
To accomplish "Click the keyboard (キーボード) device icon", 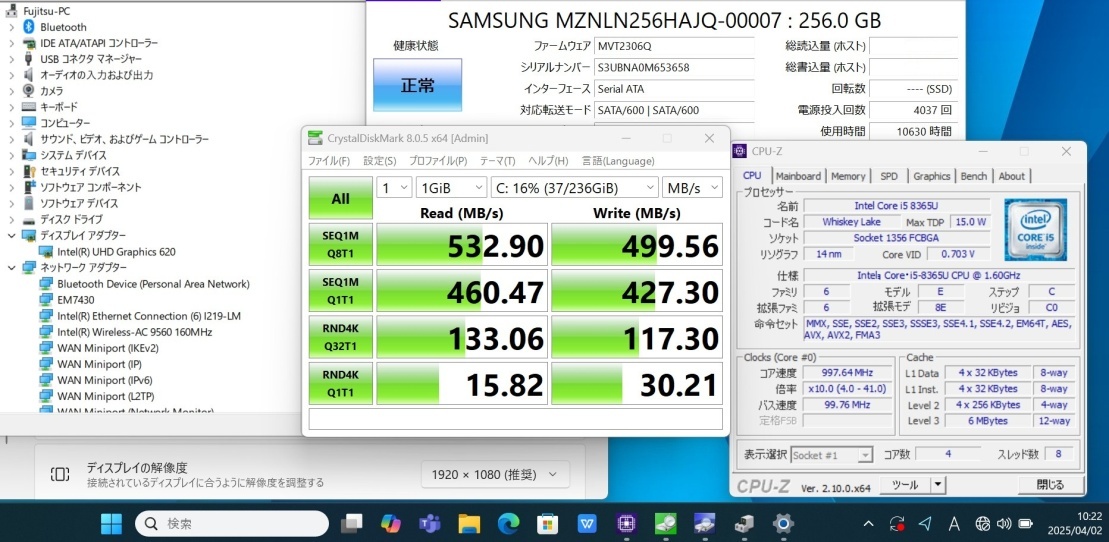I will (x=29, y=107).
